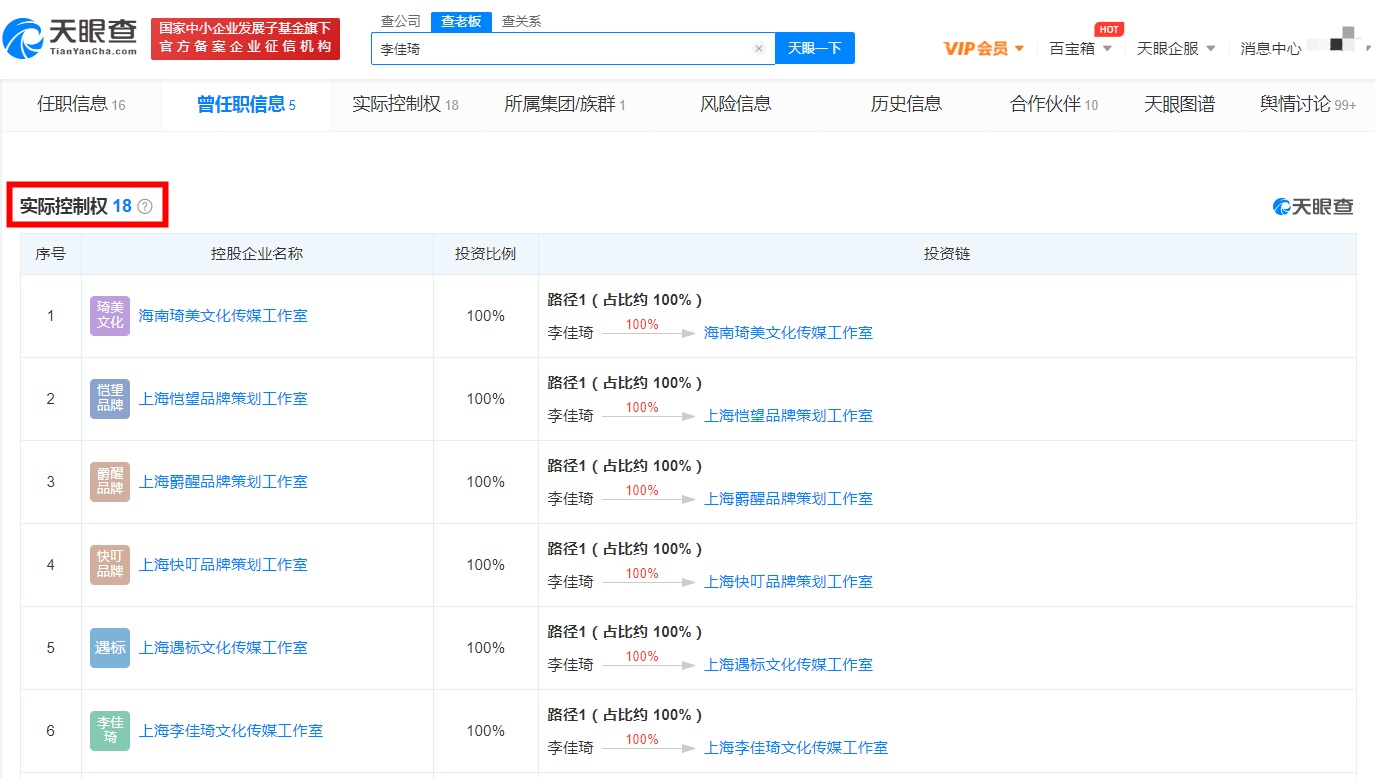Open 上海遇标文化传媒工作室 in the investment chain
1375x778 pixels.
(788, 665)
